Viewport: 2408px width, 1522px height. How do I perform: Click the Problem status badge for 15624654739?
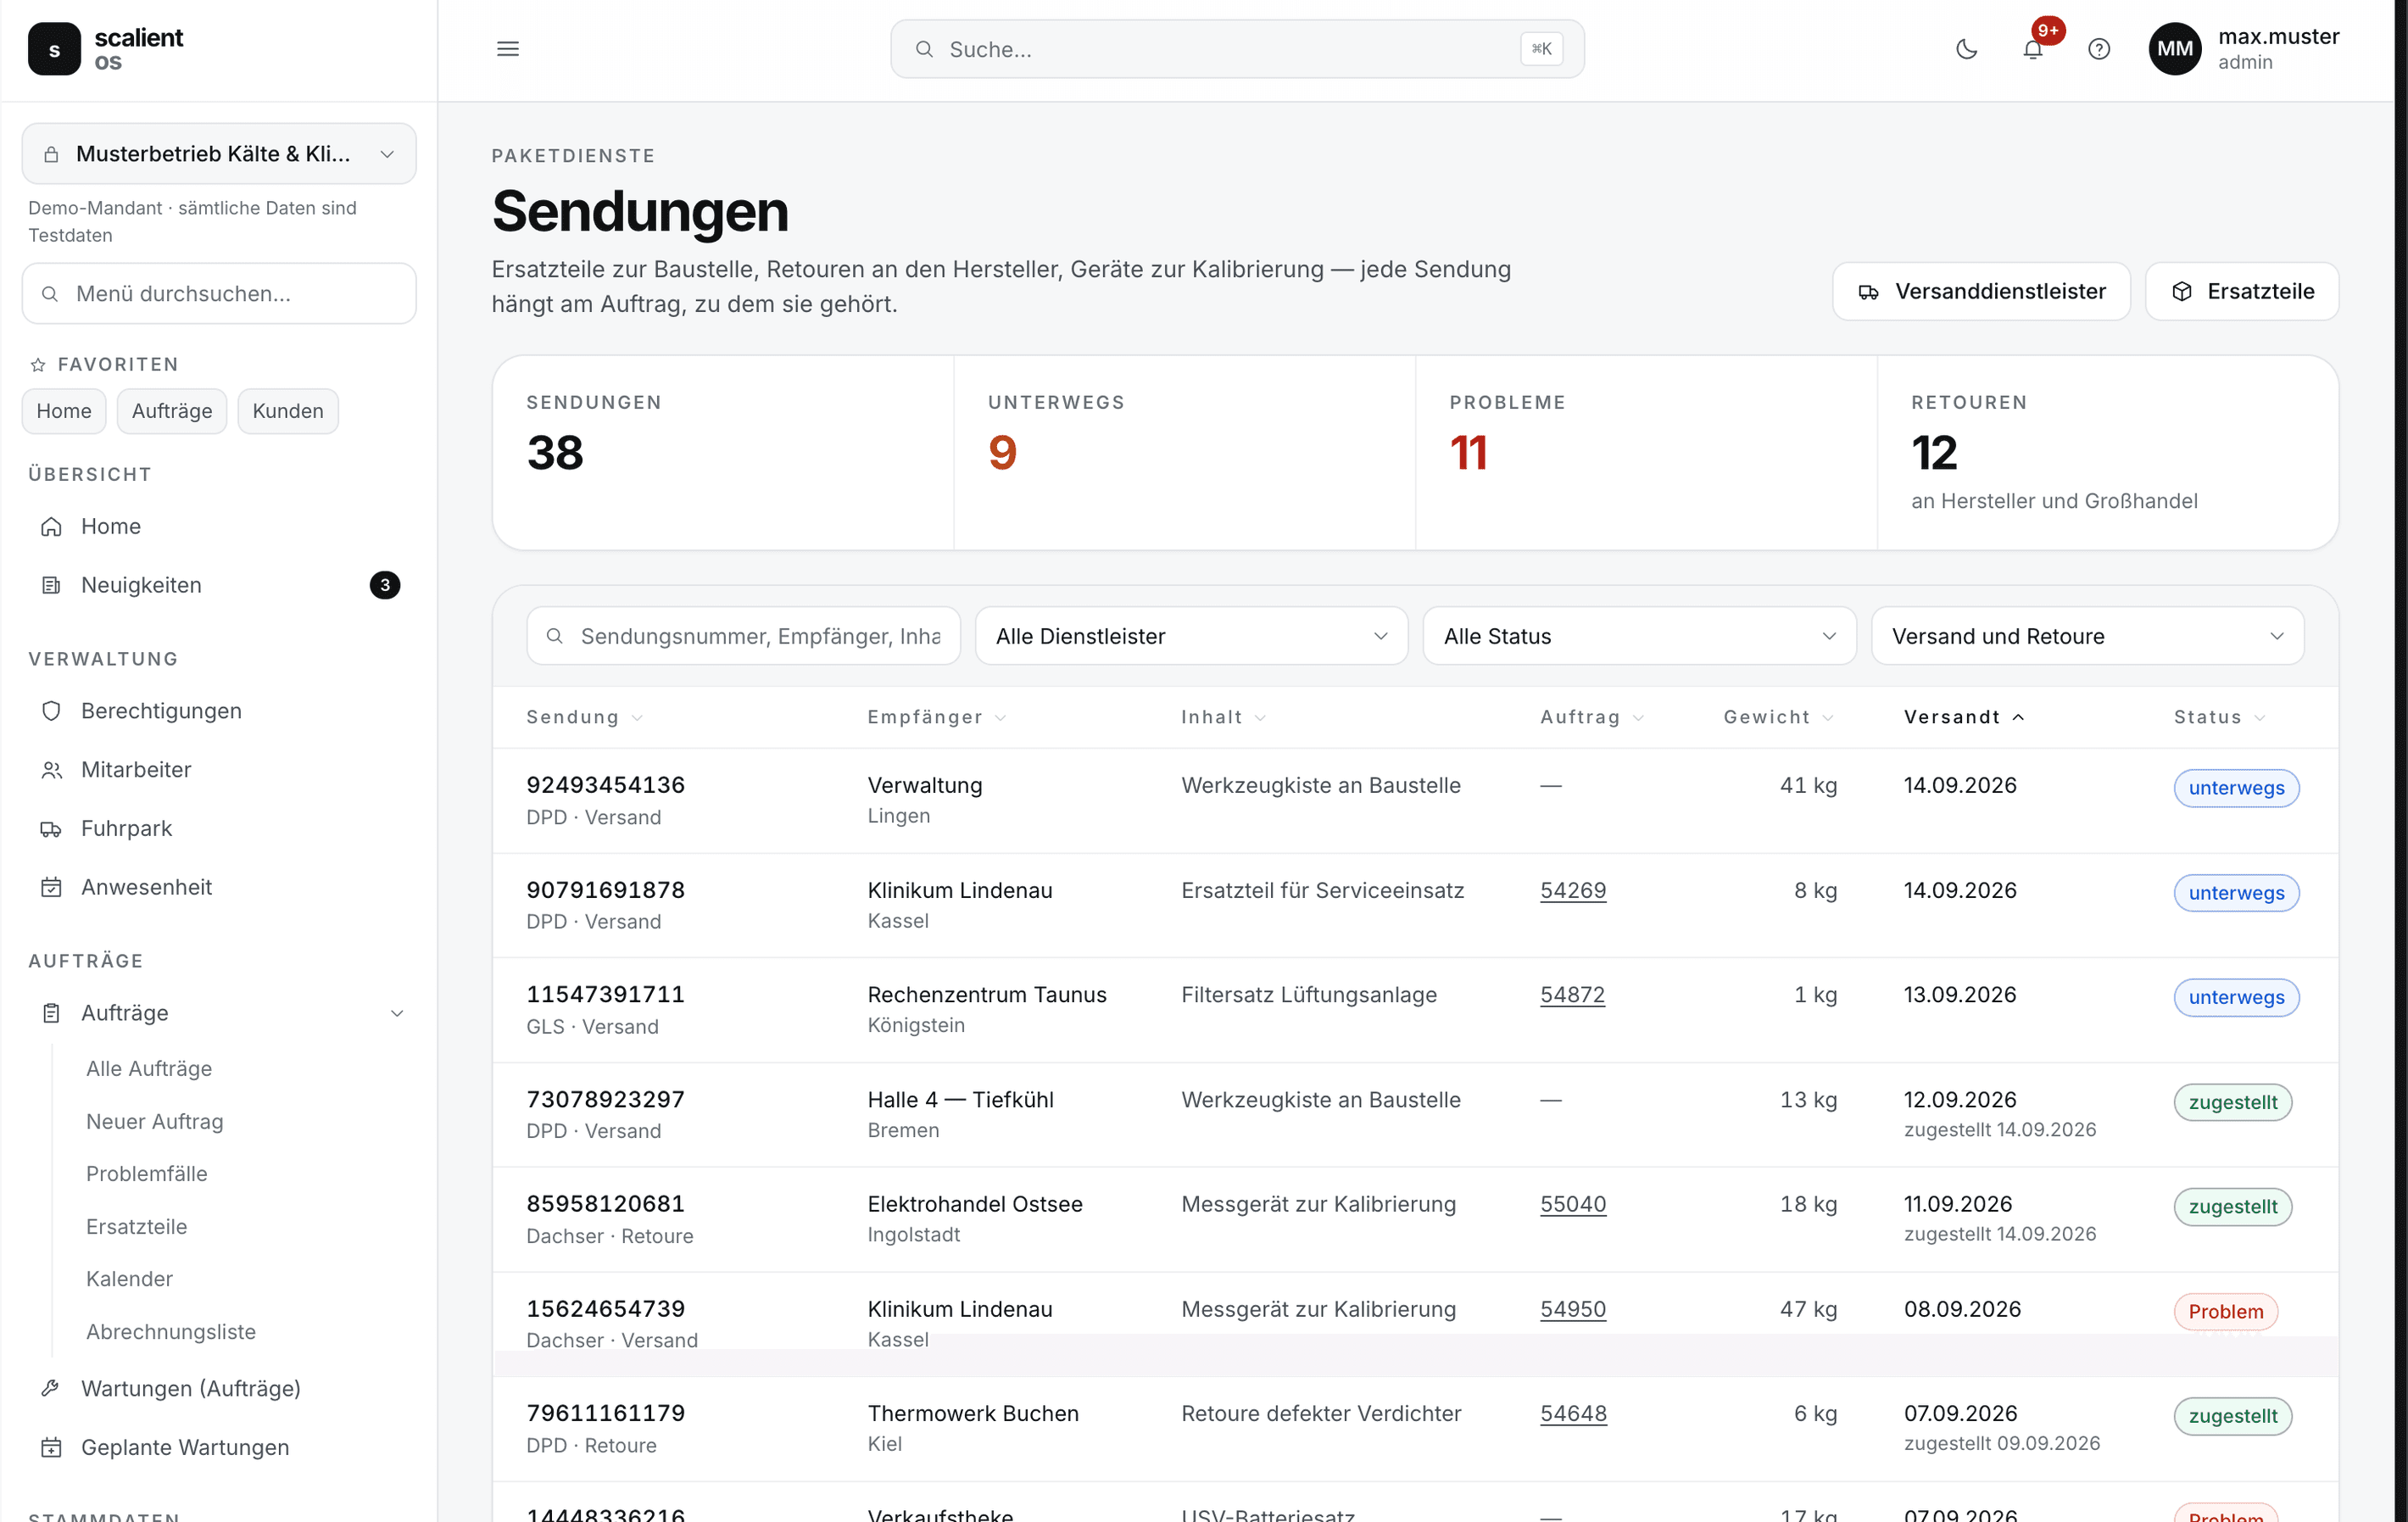pos(2226,1312)
